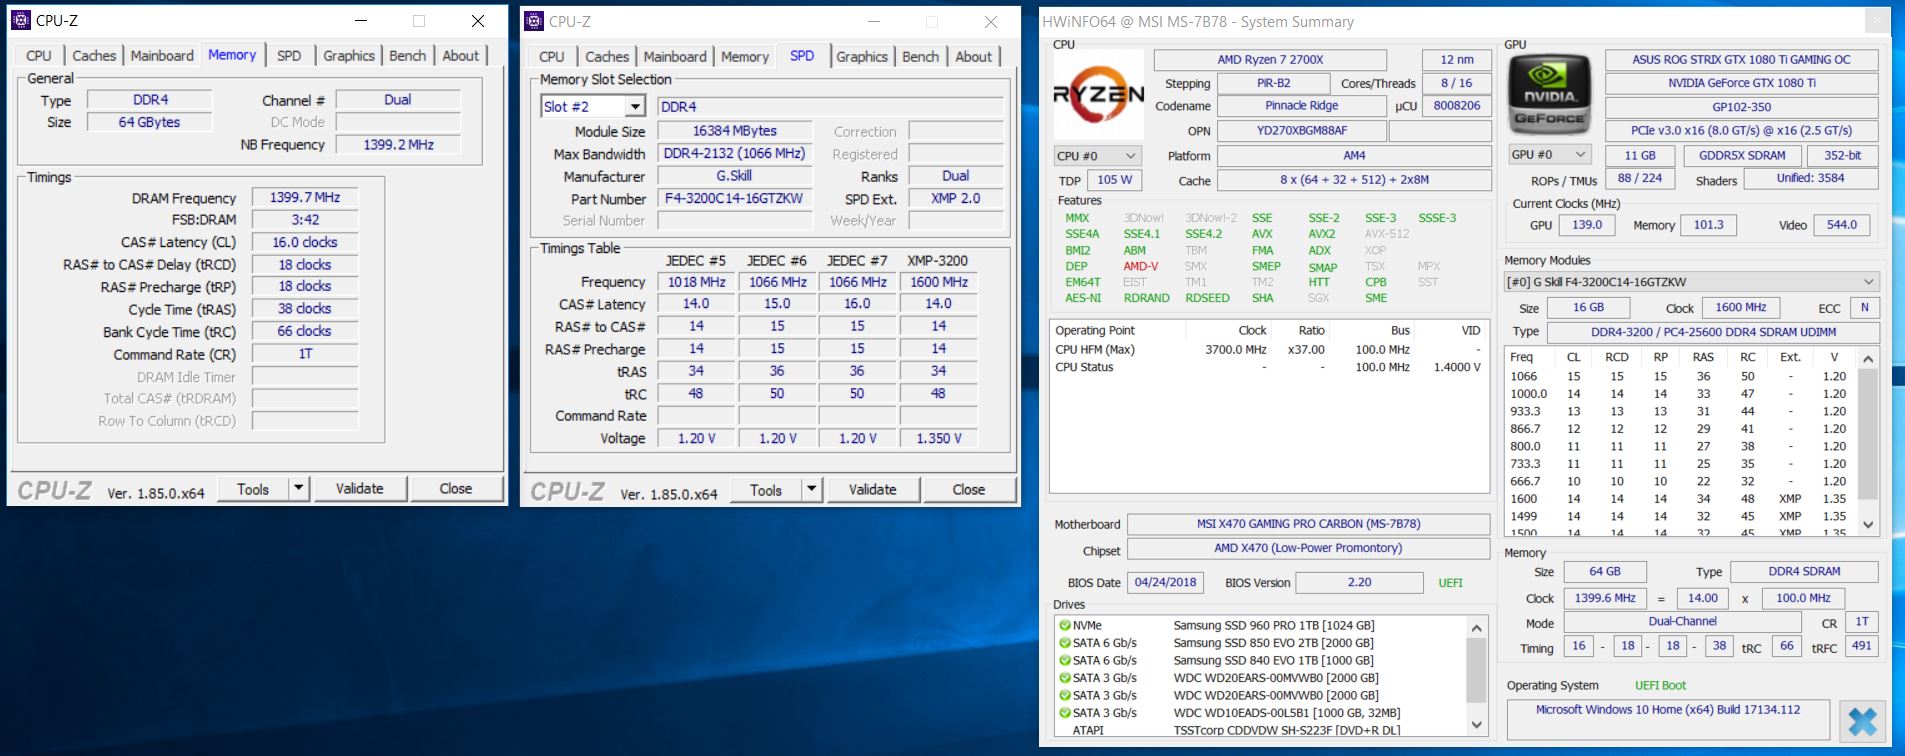Click XMP-3200 frequency 1600 MHz cell
This screenshot has width=1905, height=756.
click(939, 282)
